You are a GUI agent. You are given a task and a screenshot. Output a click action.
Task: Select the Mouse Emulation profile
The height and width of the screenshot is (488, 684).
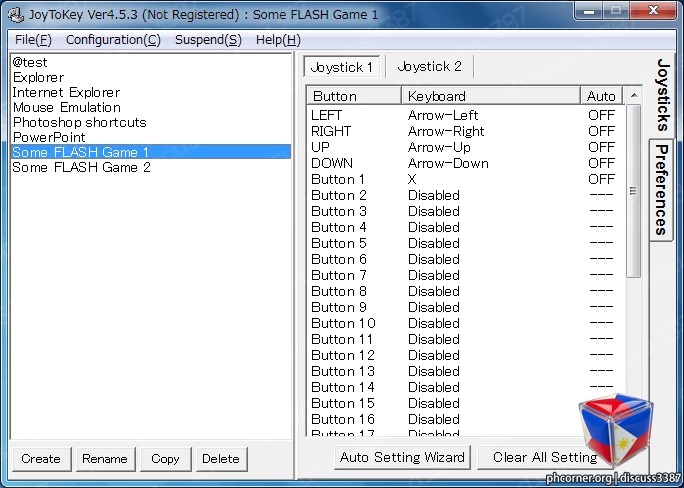coord(150,107)
